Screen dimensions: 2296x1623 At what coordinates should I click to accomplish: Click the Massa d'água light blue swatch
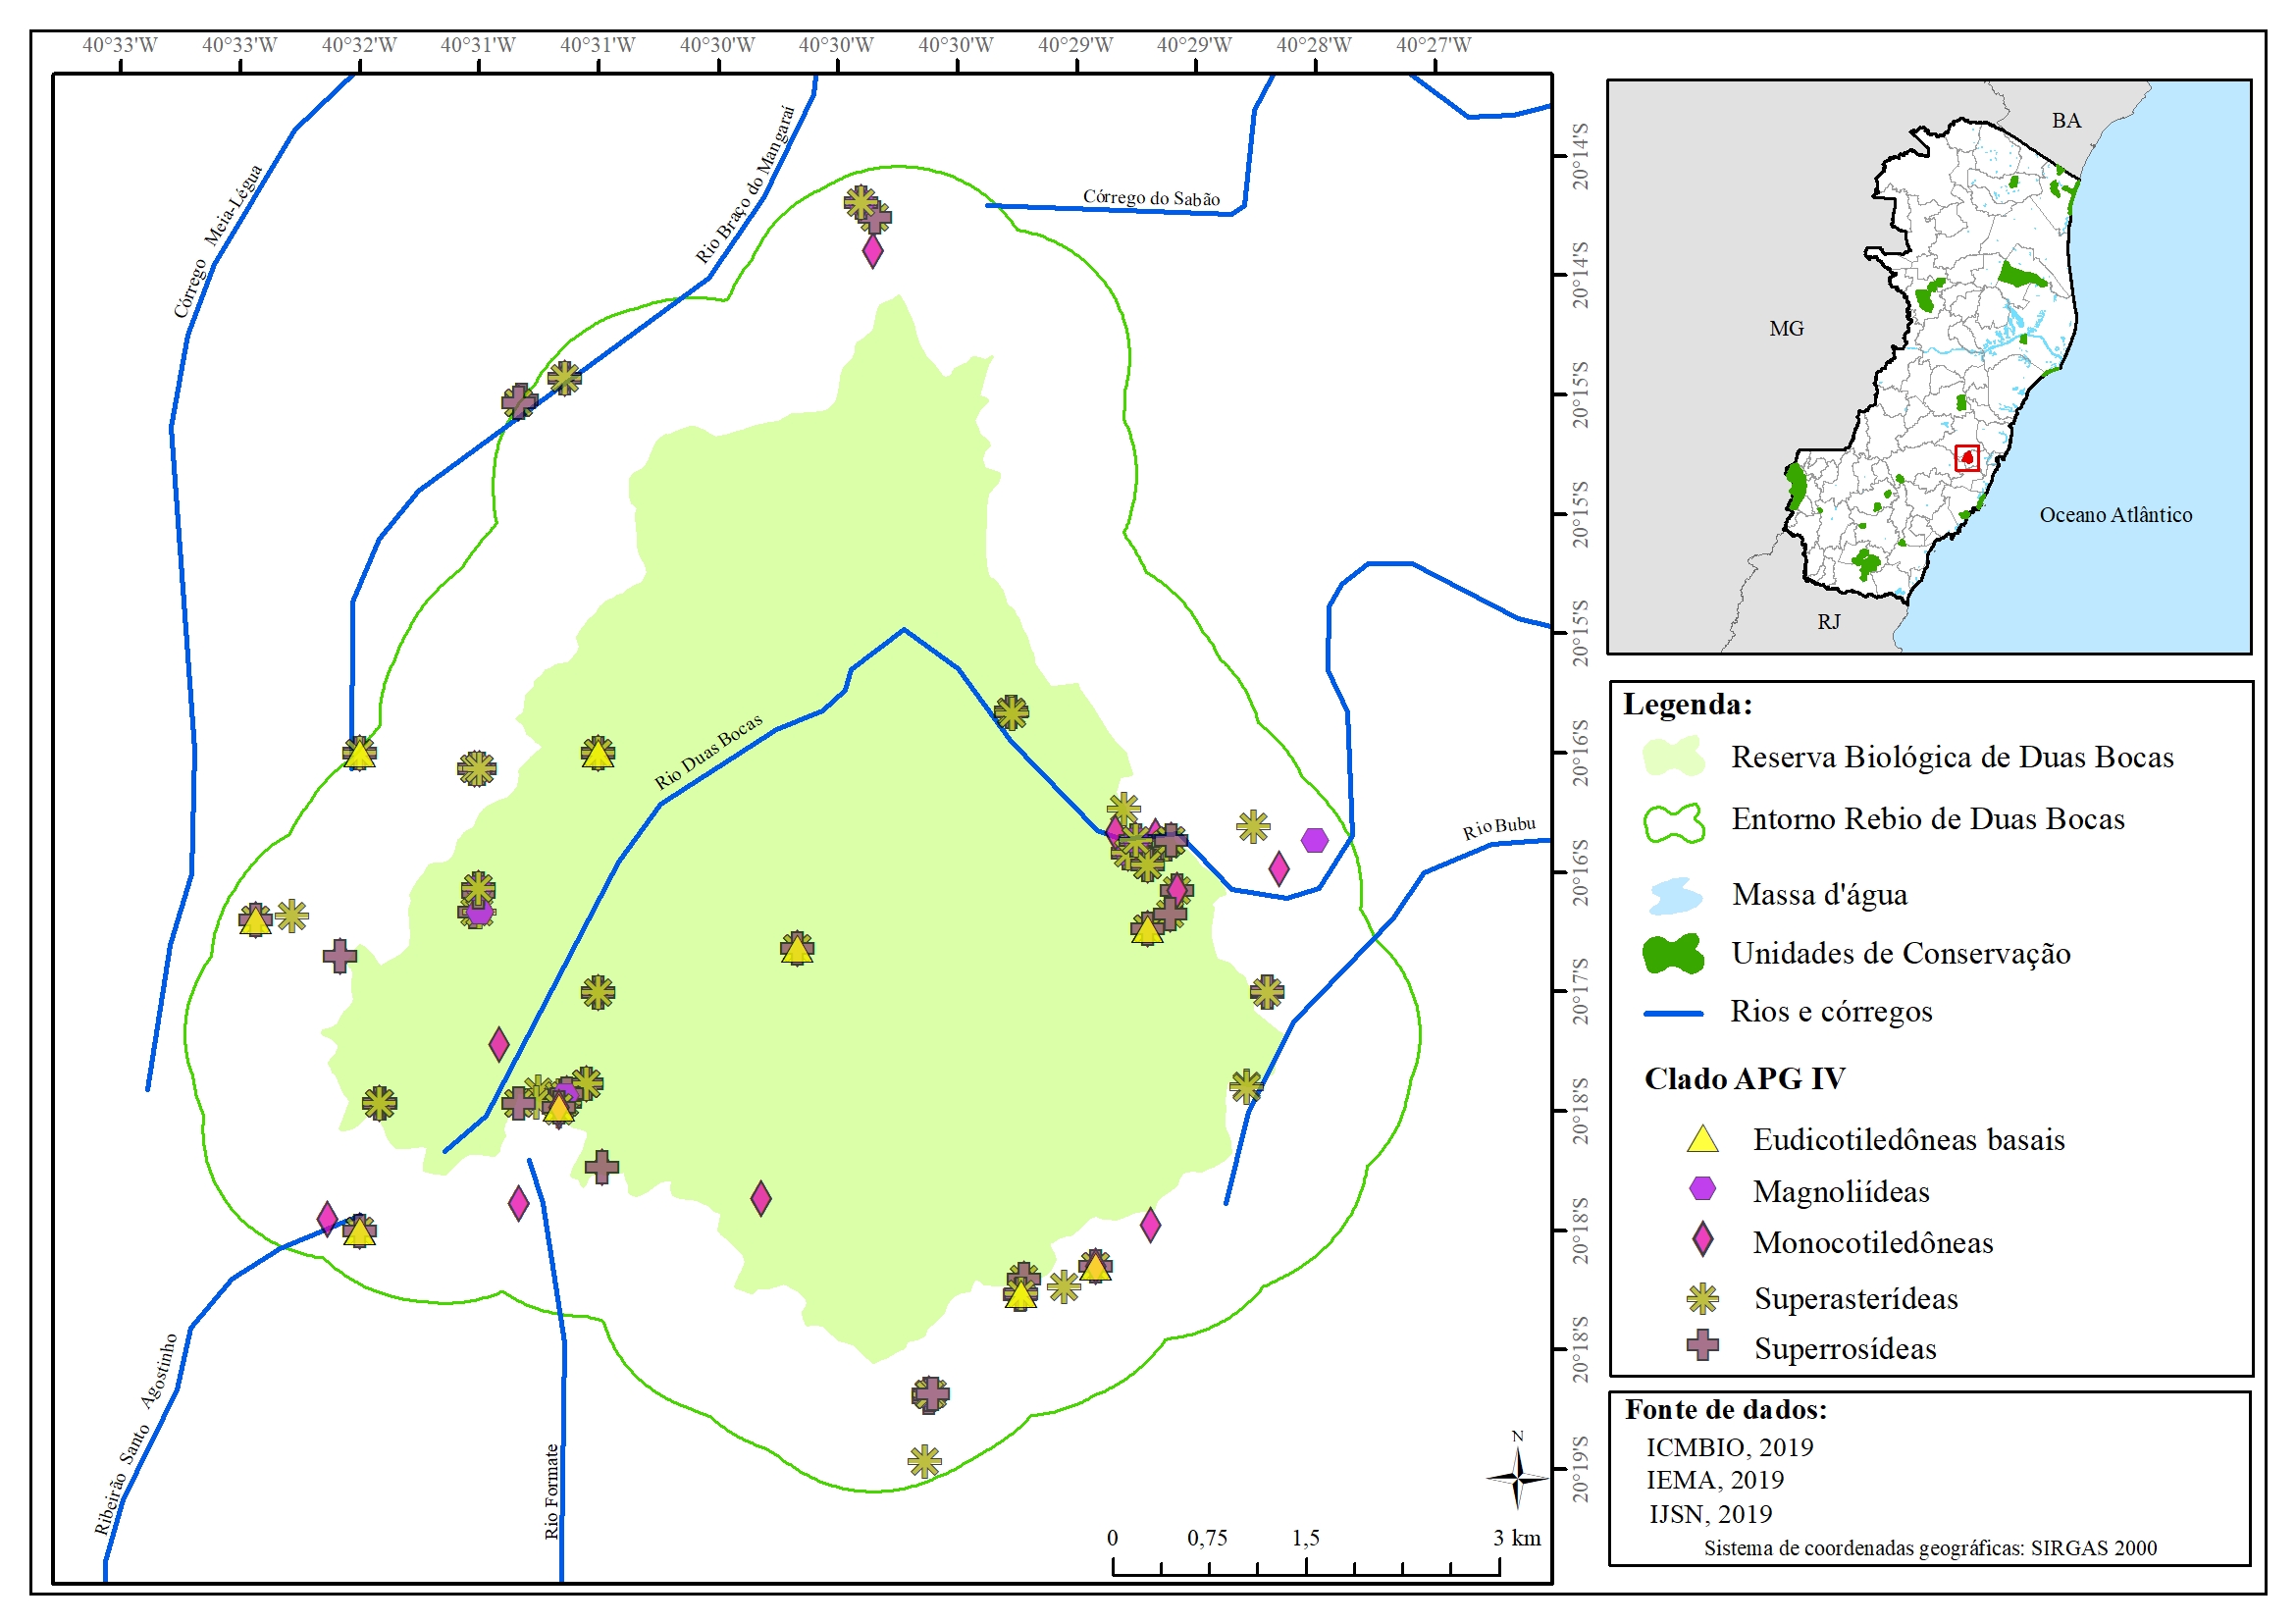click(x=1674, y=895)
